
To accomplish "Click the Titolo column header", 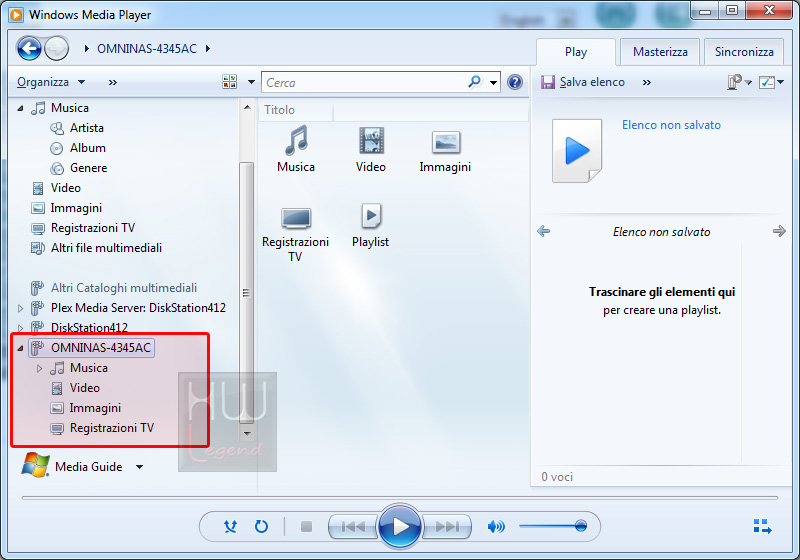I will (296, 110).
